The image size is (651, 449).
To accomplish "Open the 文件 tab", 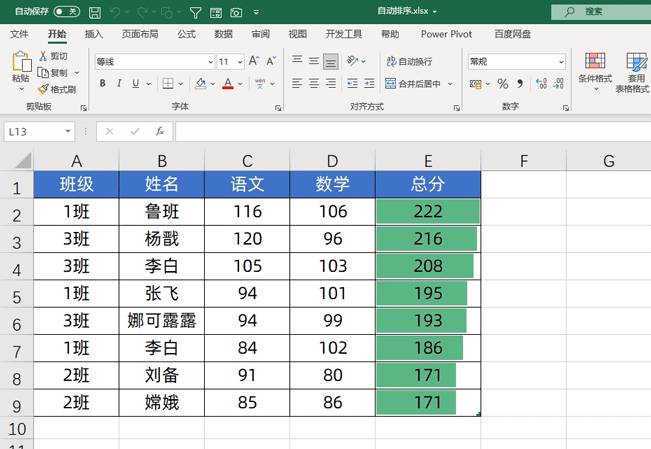I will [19, 34].
